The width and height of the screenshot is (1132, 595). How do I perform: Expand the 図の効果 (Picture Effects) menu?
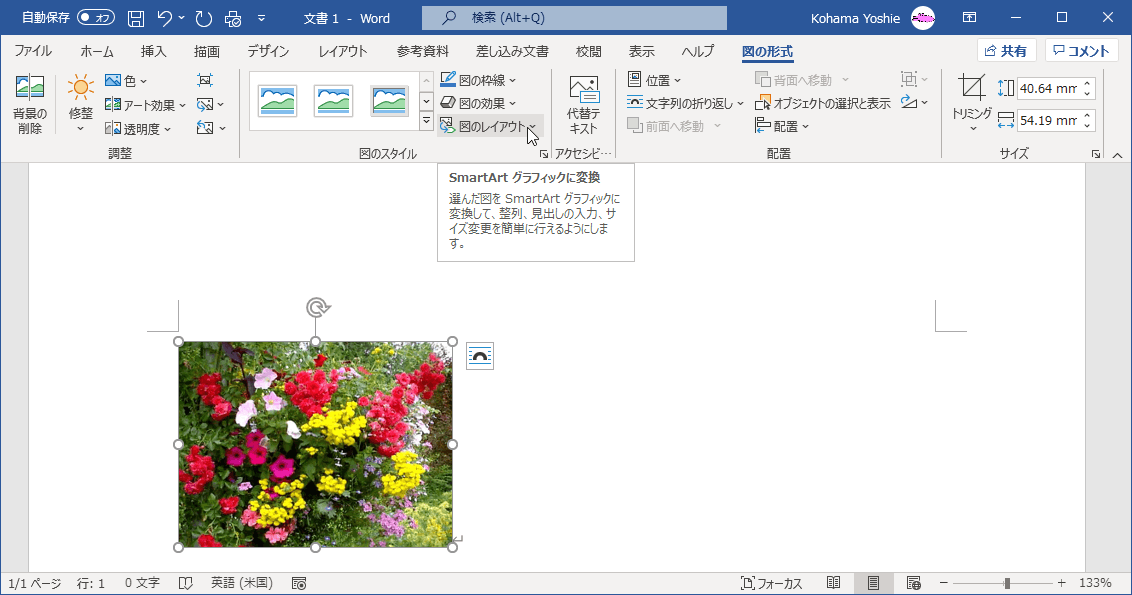click(x=479, y=102)
